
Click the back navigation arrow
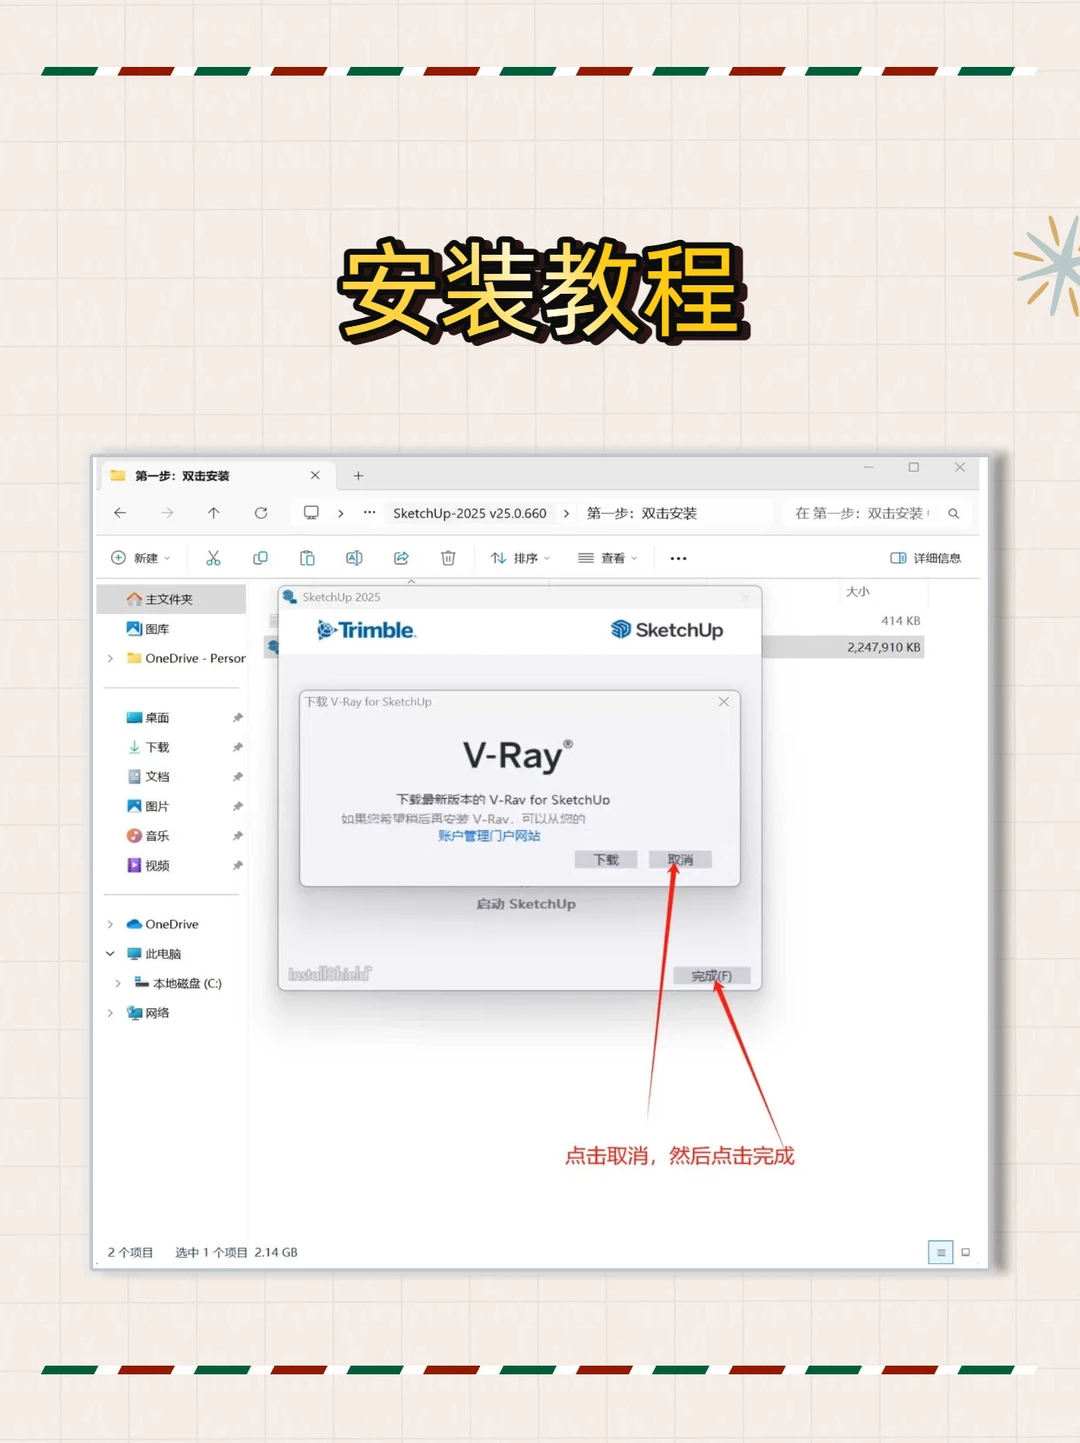pyautogui.click(x=120, y=513)
